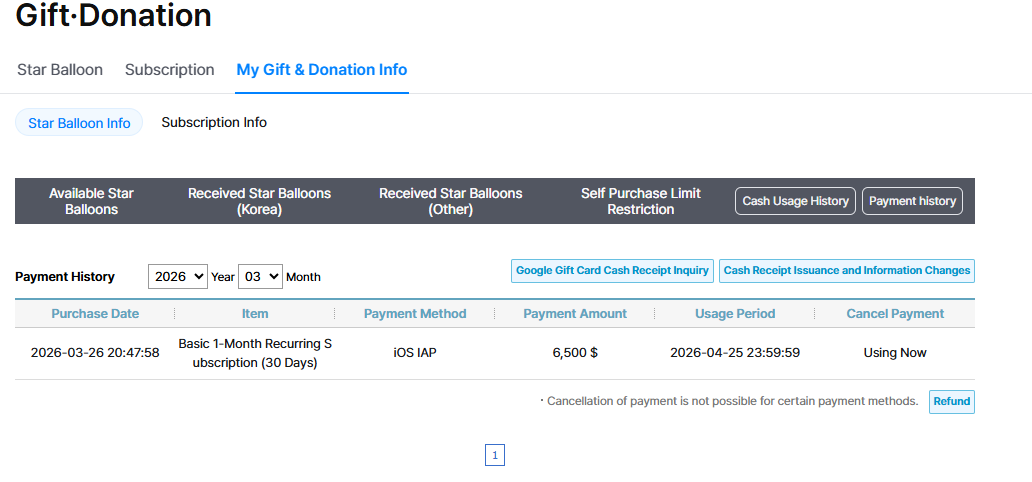Open Google Gift Card Cash Receipt Inquiry

pos(612,271)
